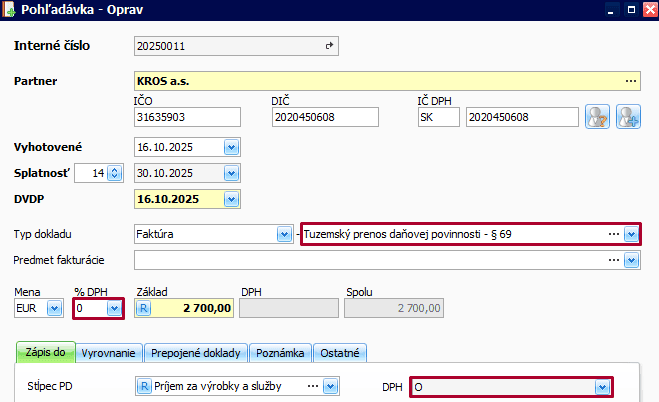Adjust the Splatnosť days spinner
The height and width of the screenshot is (402, 659).
(114, 173)
